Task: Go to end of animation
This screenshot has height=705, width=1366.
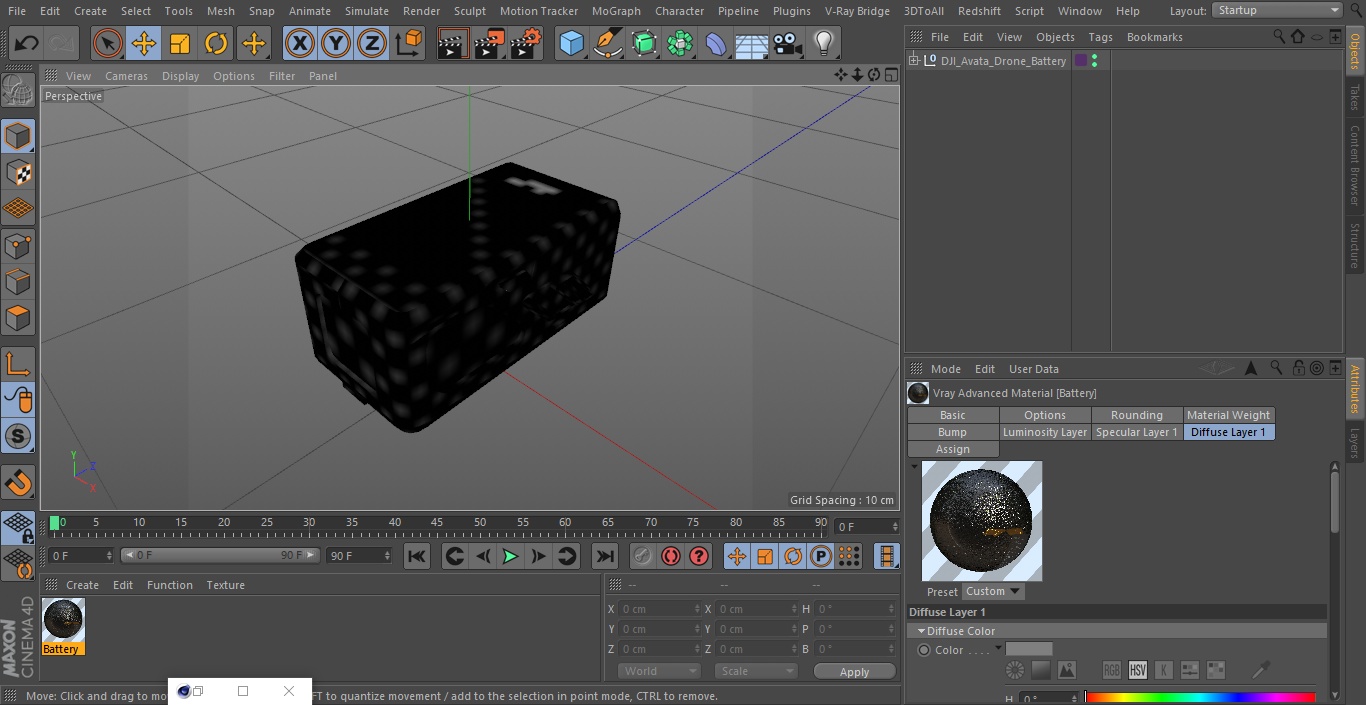Action: pos(605,556)
